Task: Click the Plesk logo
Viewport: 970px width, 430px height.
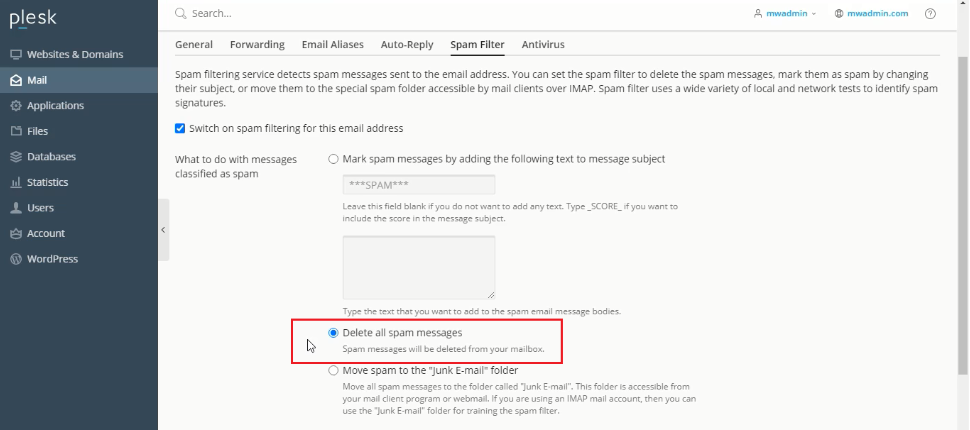Action: (33, 19)
